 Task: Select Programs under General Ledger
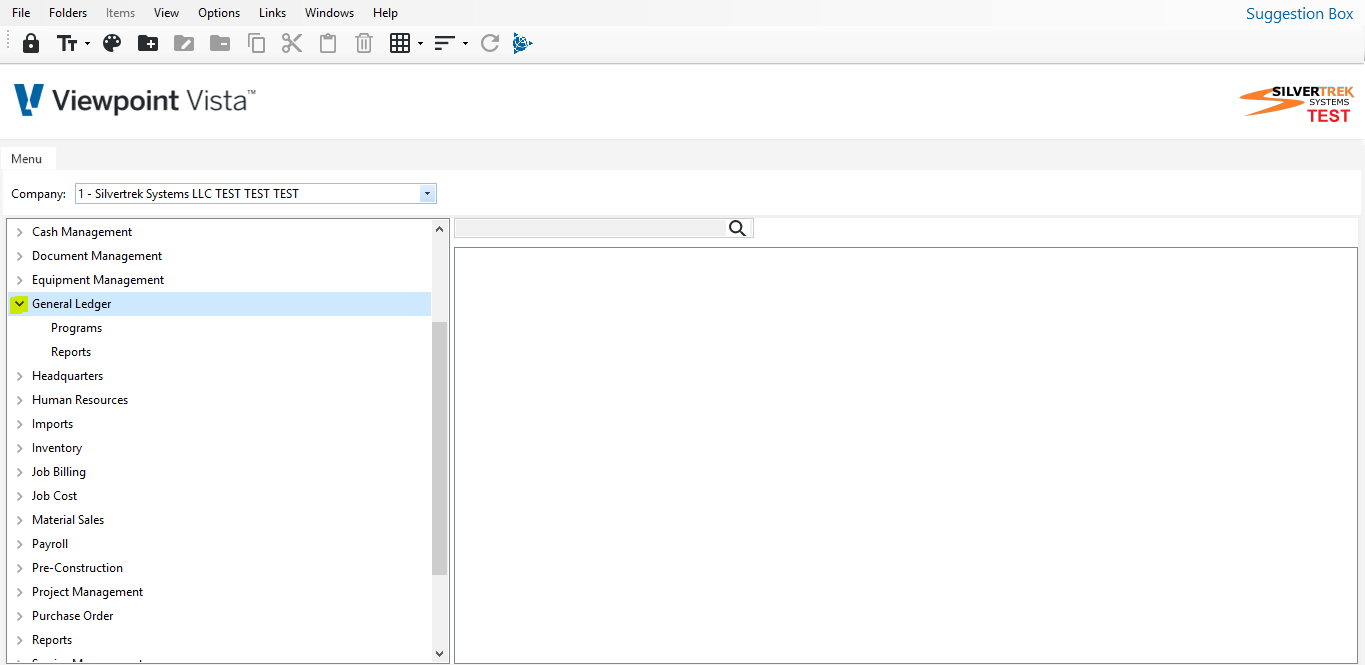click(x=76, y=328)
